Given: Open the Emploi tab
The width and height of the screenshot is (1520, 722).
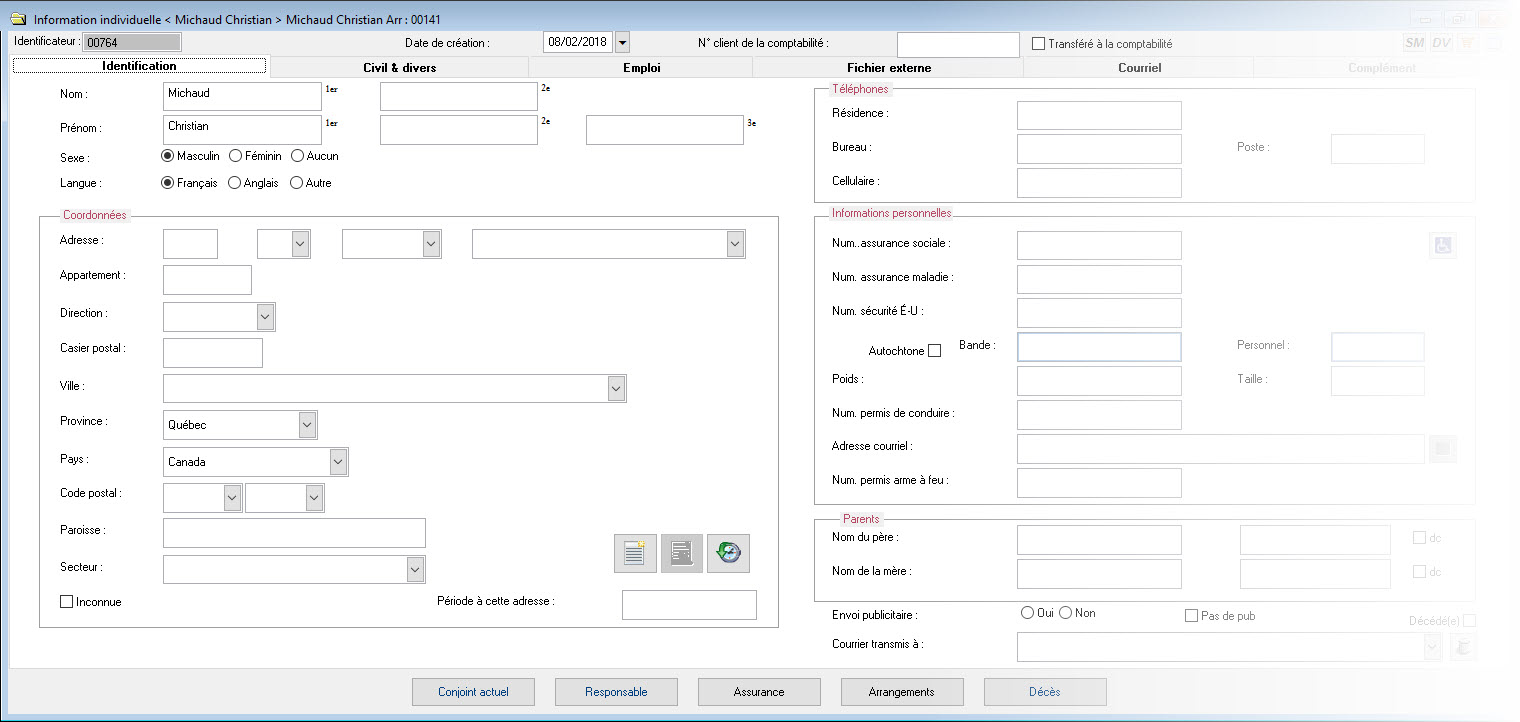Looking at the screenshot, I should coord(640,68).
